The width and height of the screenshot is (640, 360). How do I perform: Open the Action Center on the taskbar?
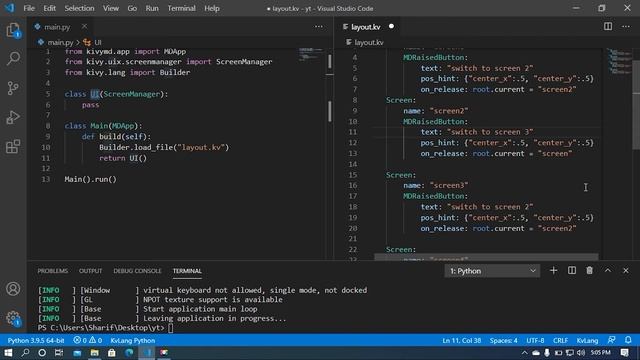[x=625, y=353]
